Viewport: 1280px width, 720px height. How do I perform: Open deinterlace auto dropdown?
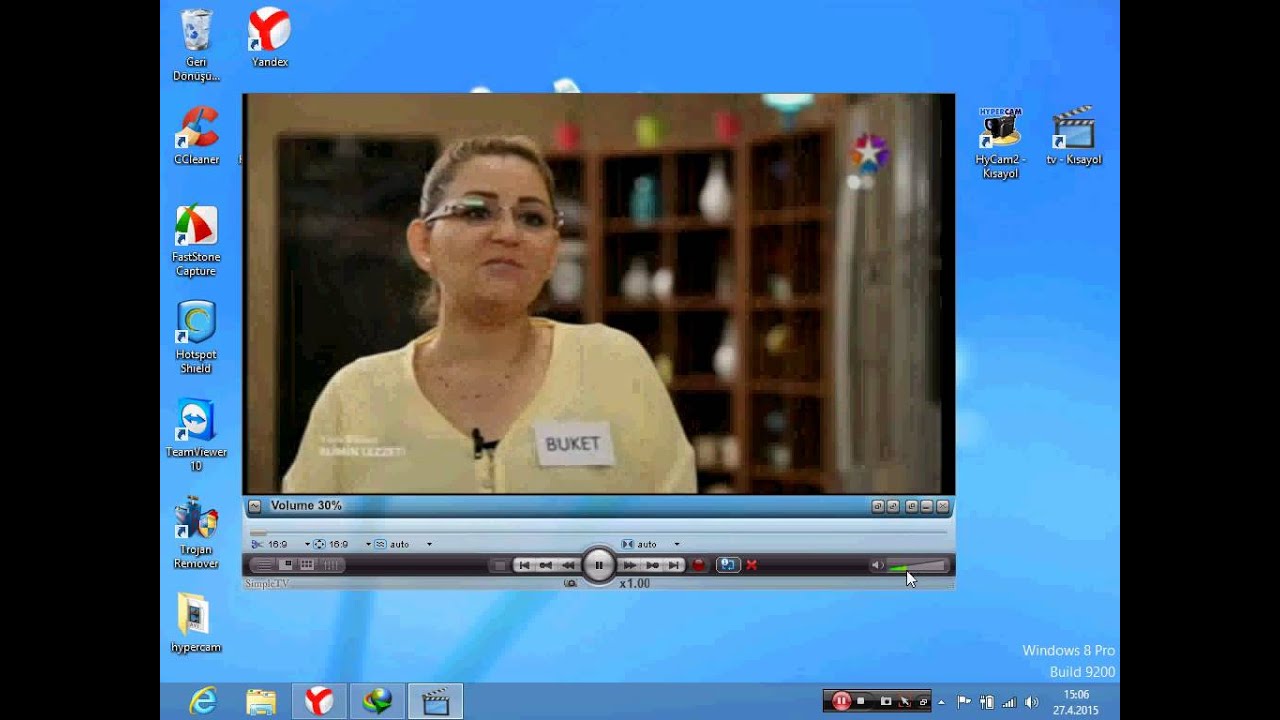point(429,545)
